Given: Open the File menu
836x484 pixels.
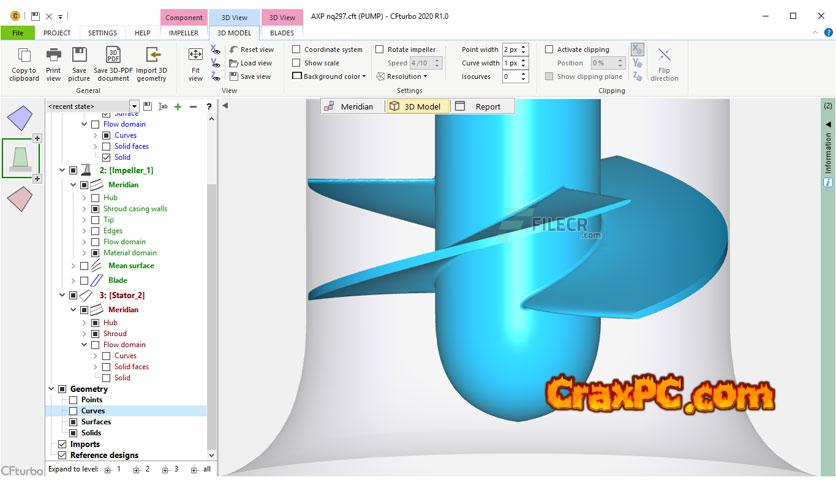Looking at the screenshot, I should click(18, 33).
